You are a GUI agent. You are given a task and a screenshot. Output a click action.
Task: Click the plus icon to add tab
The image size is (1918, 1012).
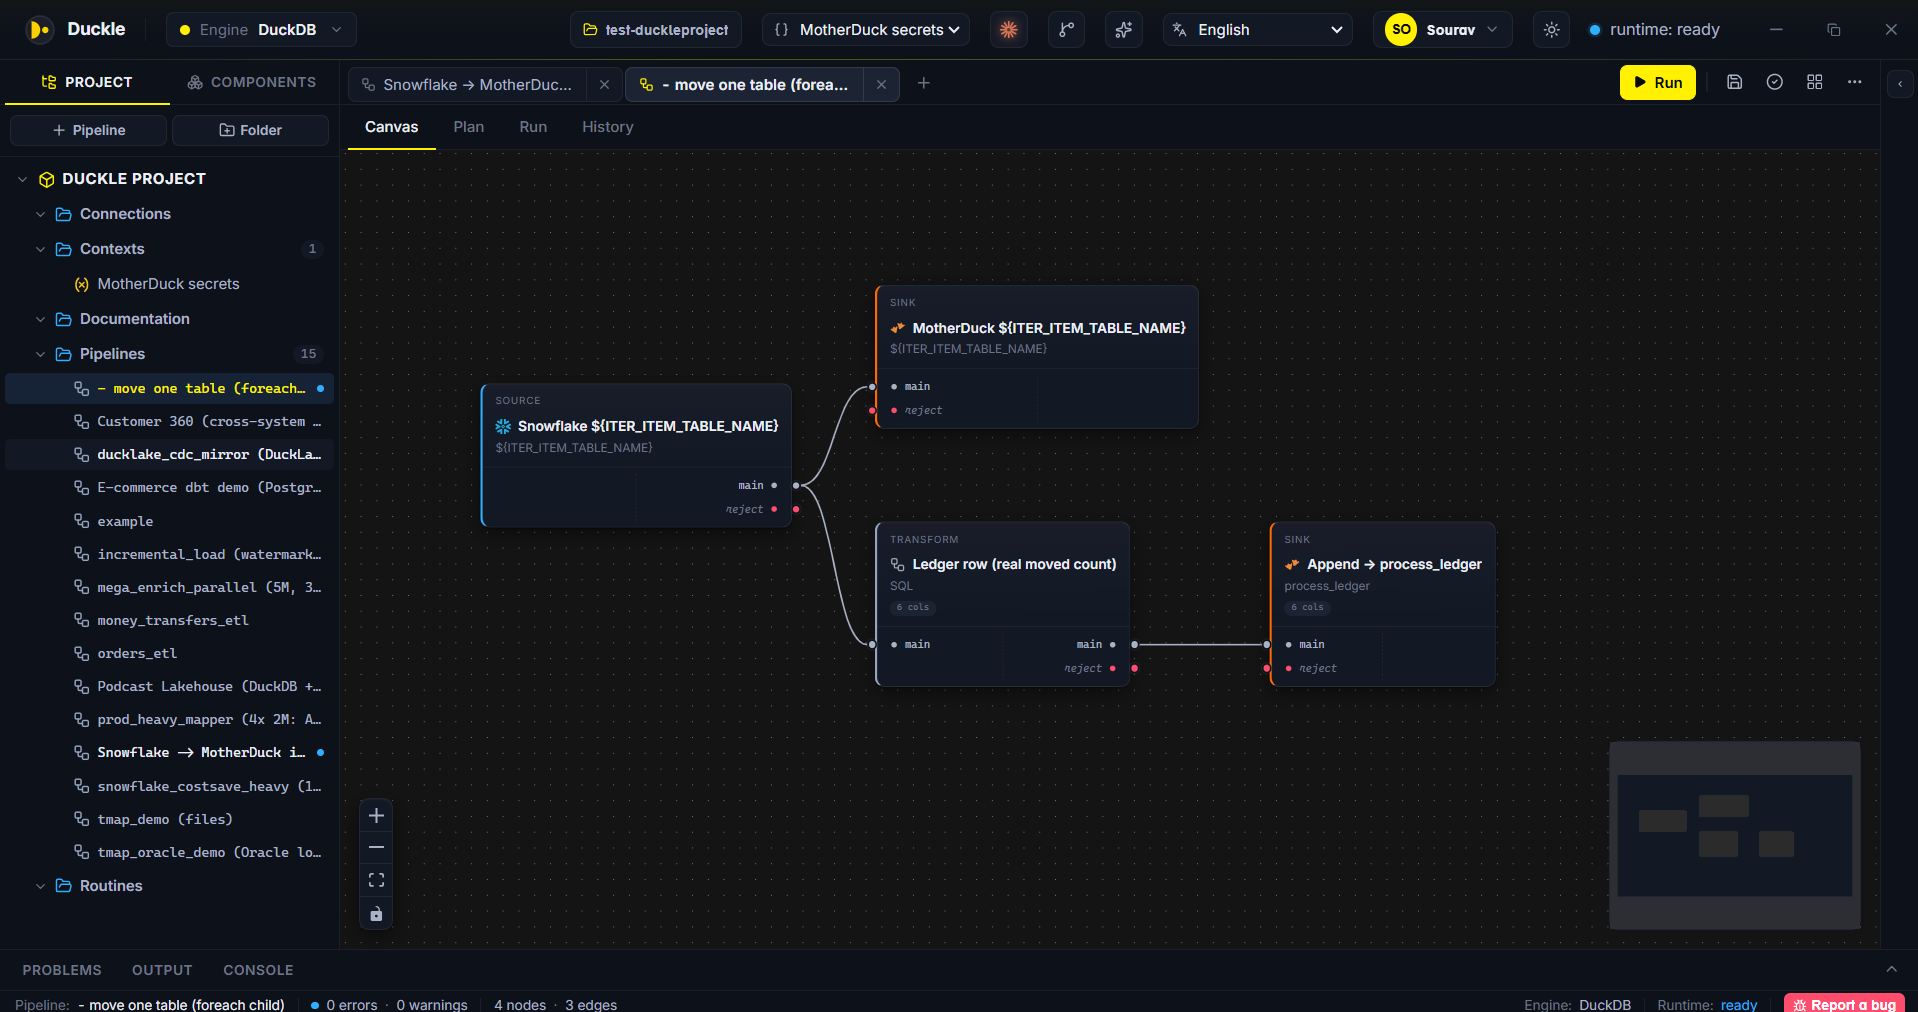click(x=924, y=83)
